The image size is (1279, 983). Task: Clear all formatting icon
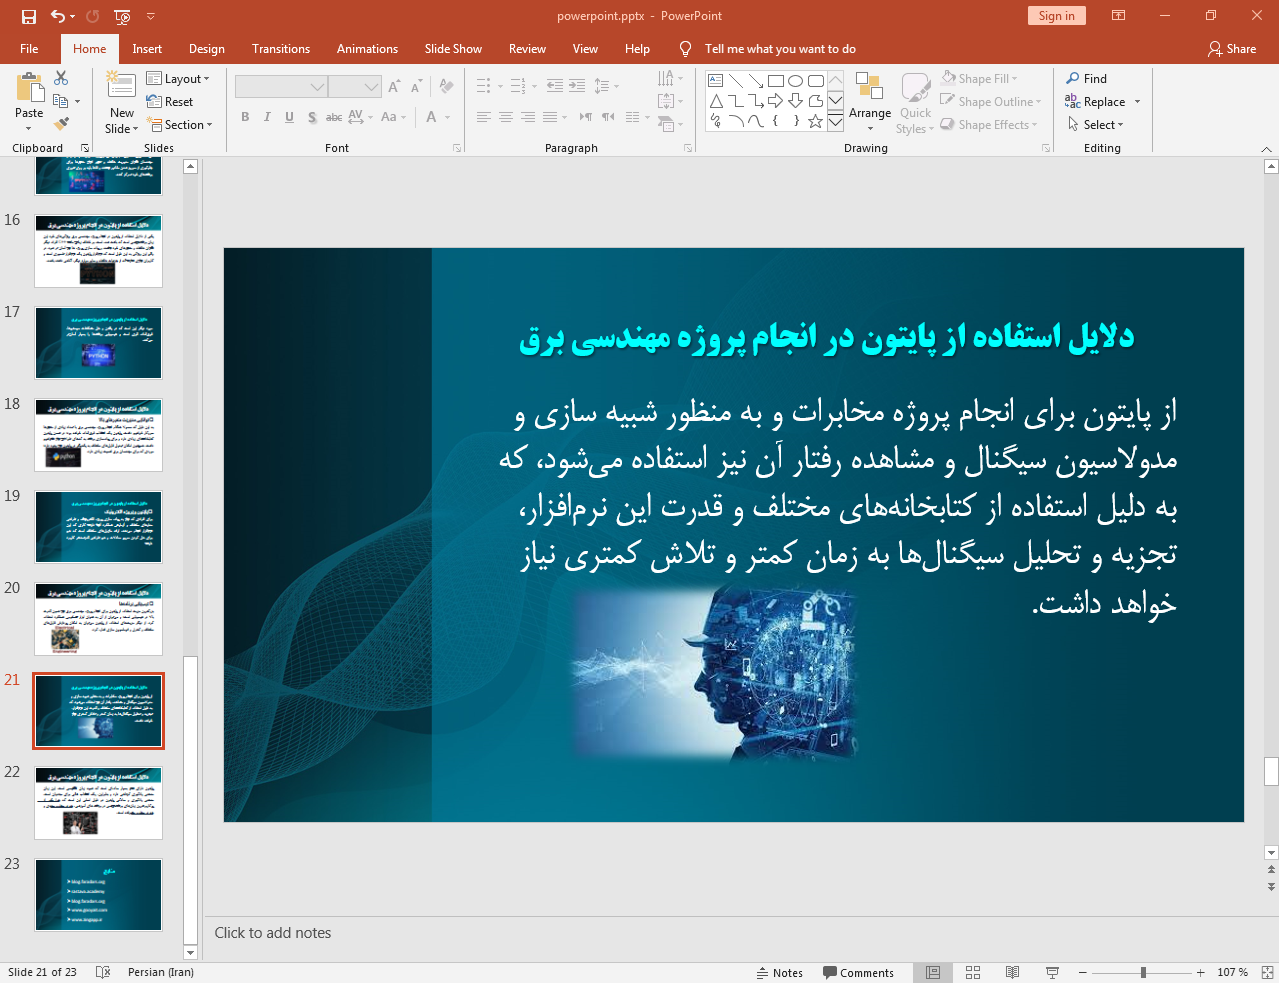(446, 87)
